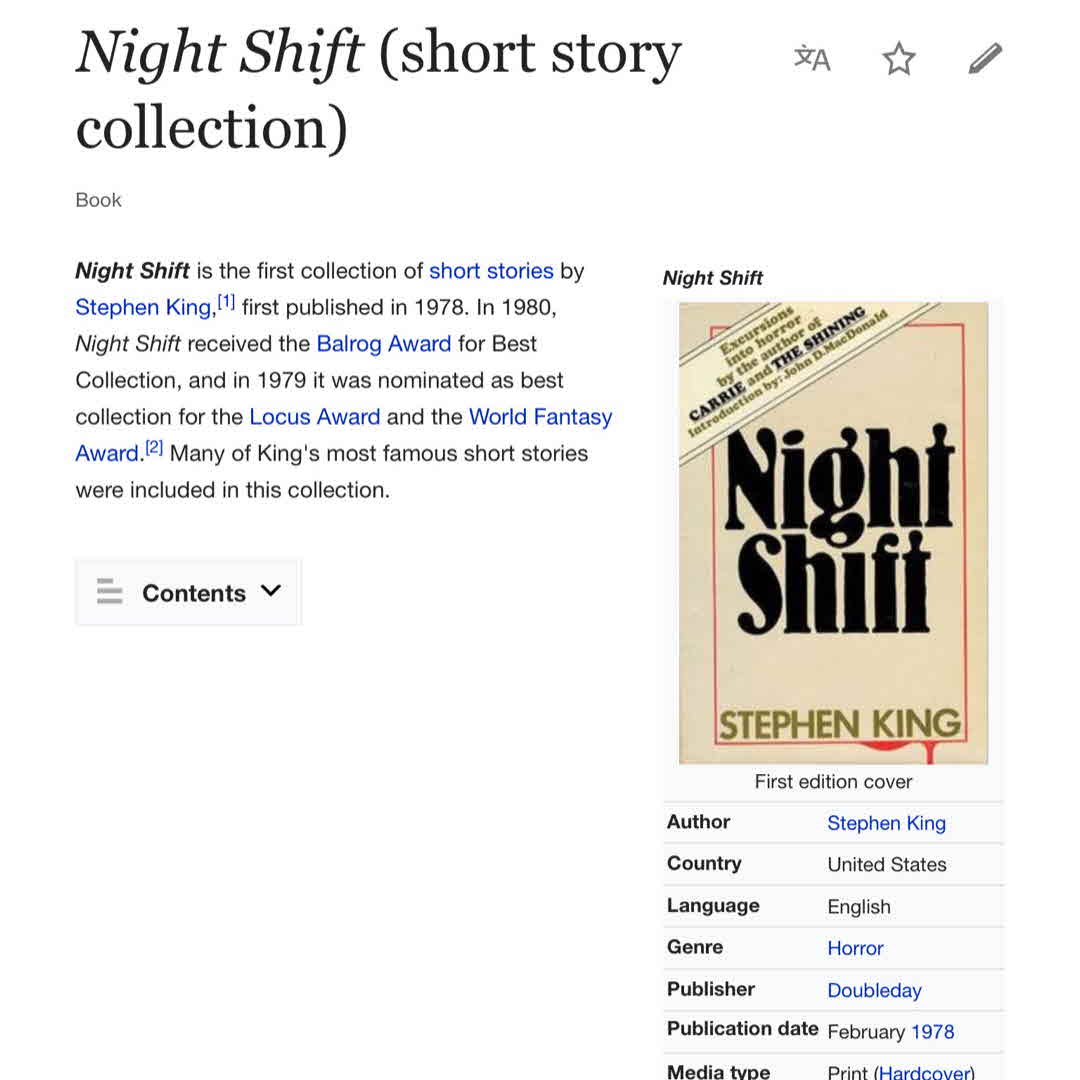Image resolution: width=1080 pixels, height=1080 pixels.
Task: Click the Horror genre link
Action: click(855, 948)
